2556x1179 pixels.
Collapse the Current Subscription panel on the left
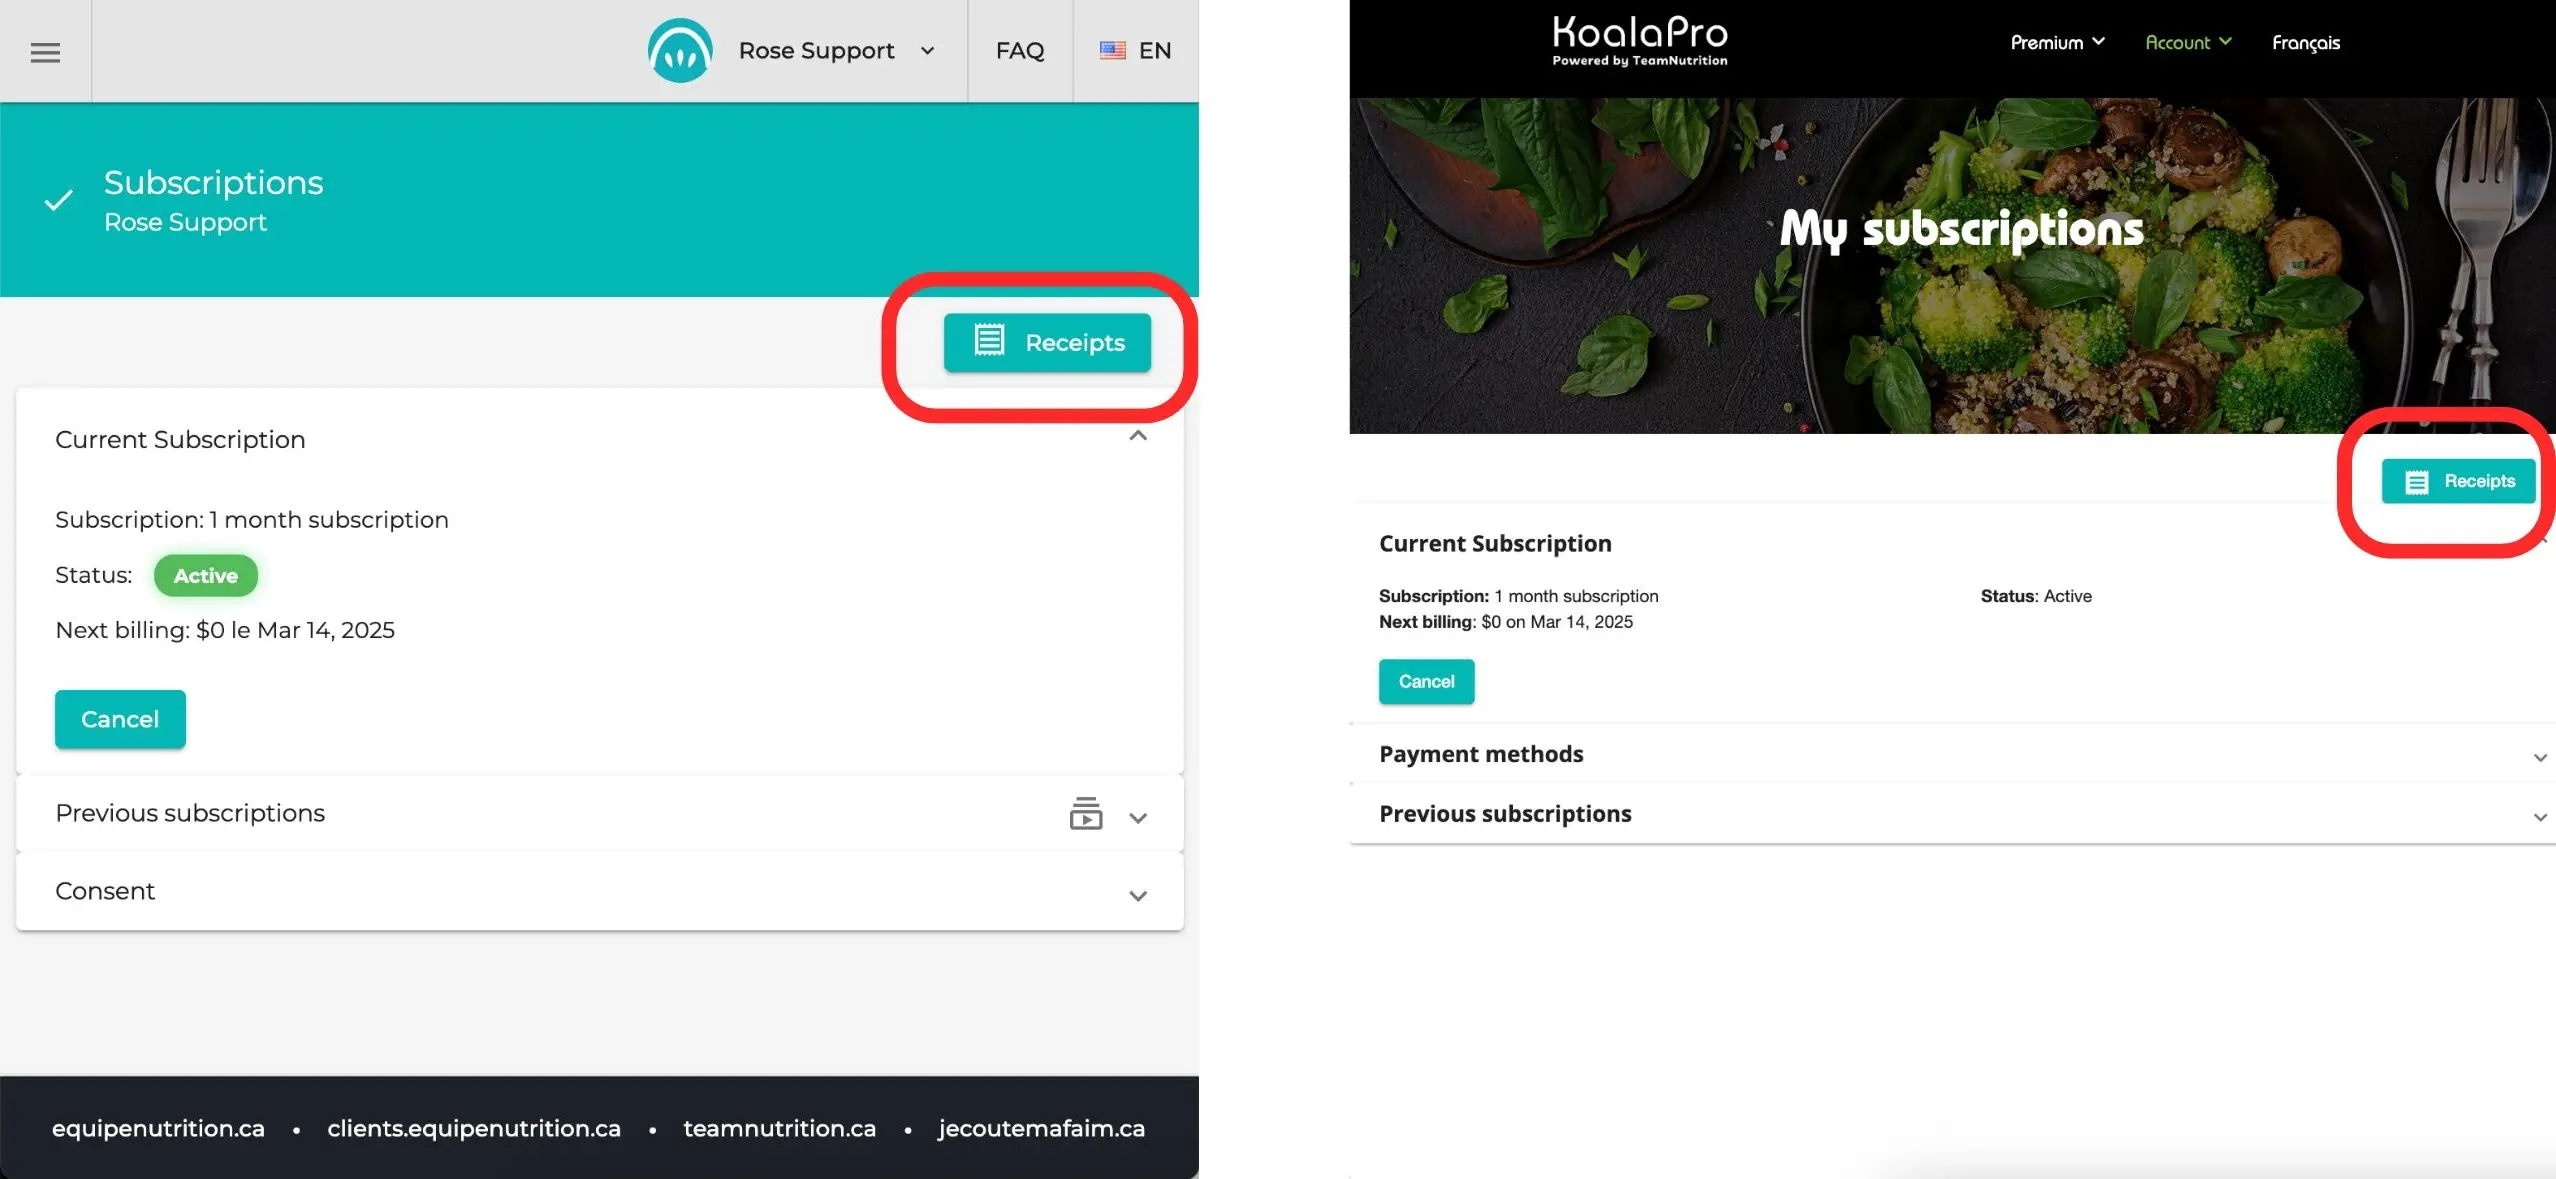pyautogui.click(x=1138, y=436)
